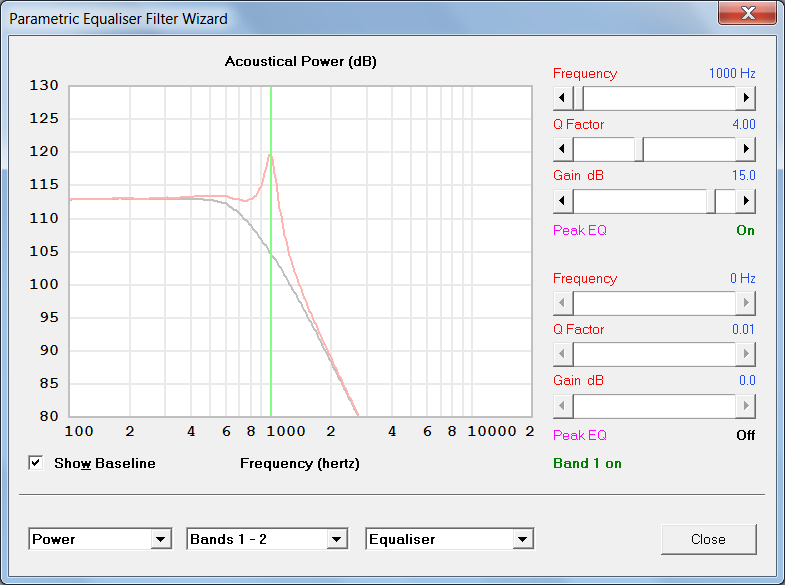Click Band 2 Frequency right arrow

[745, 303]
